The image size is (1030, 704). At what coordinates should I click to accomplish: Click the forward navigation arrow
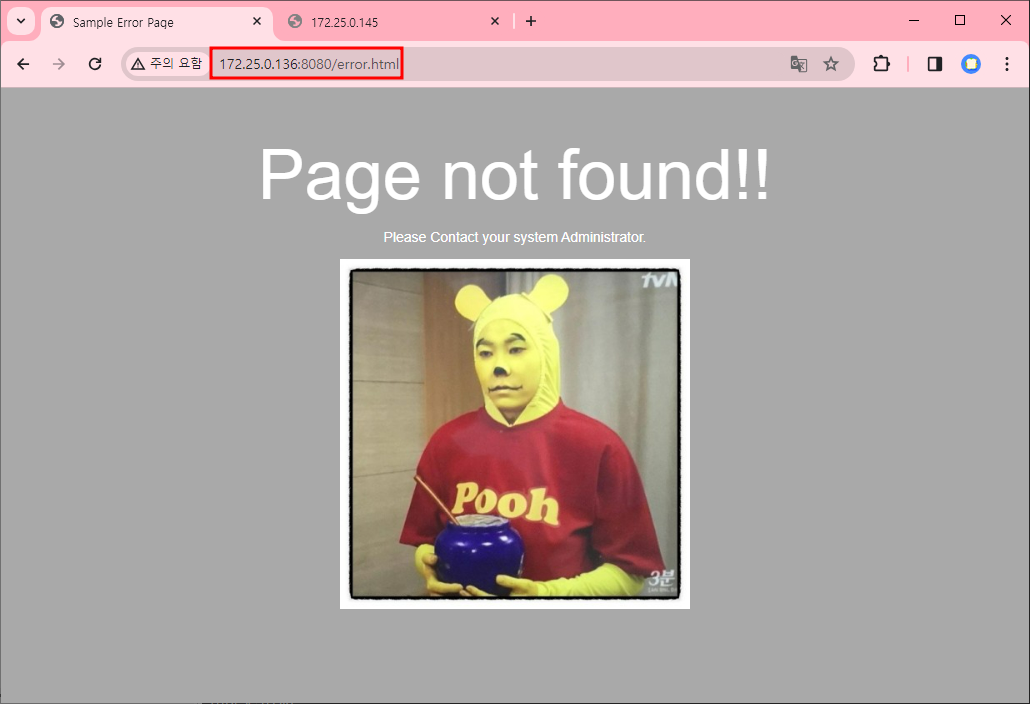59,64
